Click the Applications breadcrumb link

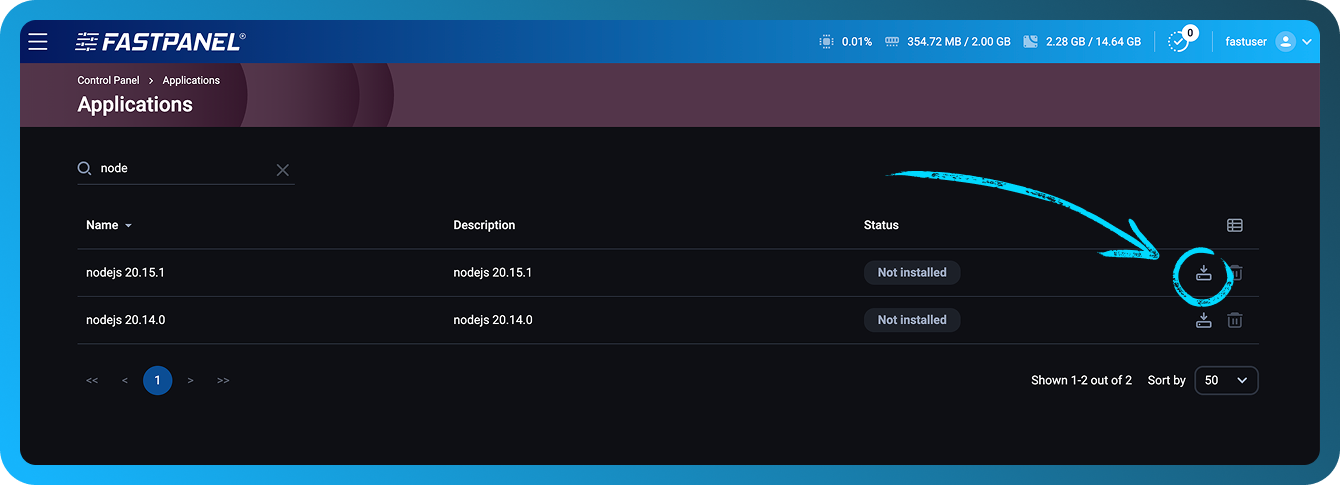click(x=191, y=80)
